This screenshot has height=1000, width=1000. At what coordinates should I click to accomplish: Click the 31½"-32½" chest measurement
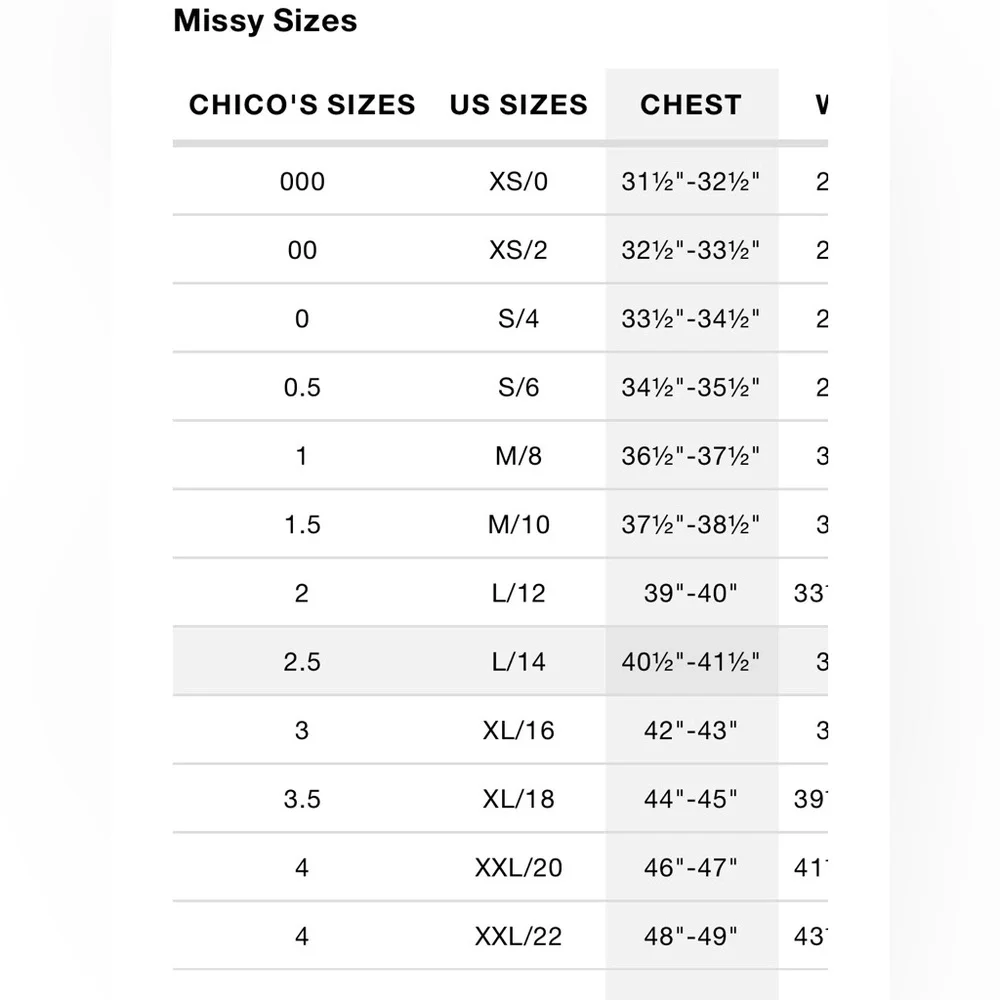pyautogui.click(x=691, y=182)
